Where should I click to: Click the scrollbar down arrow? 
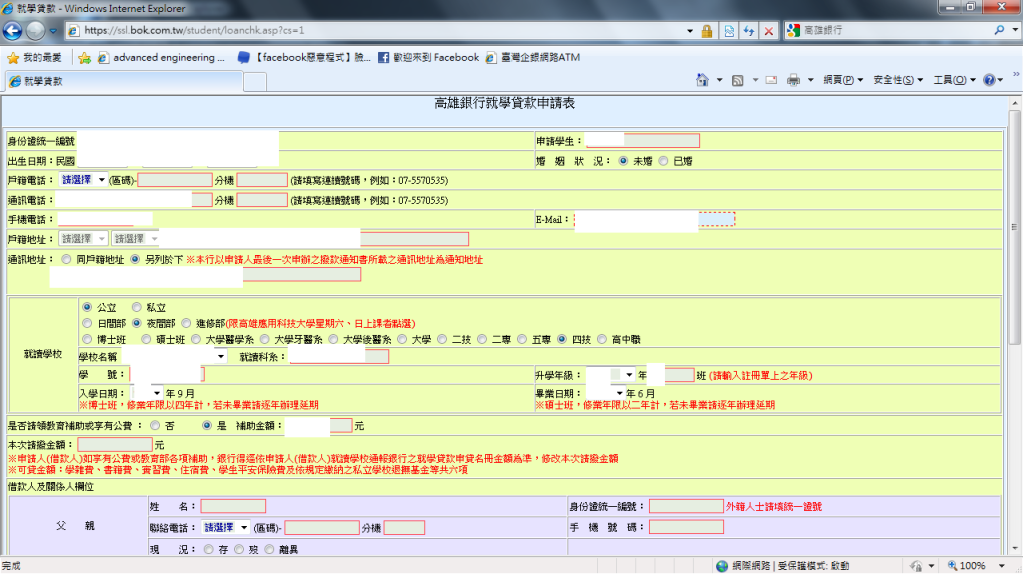pos(1015,549)
